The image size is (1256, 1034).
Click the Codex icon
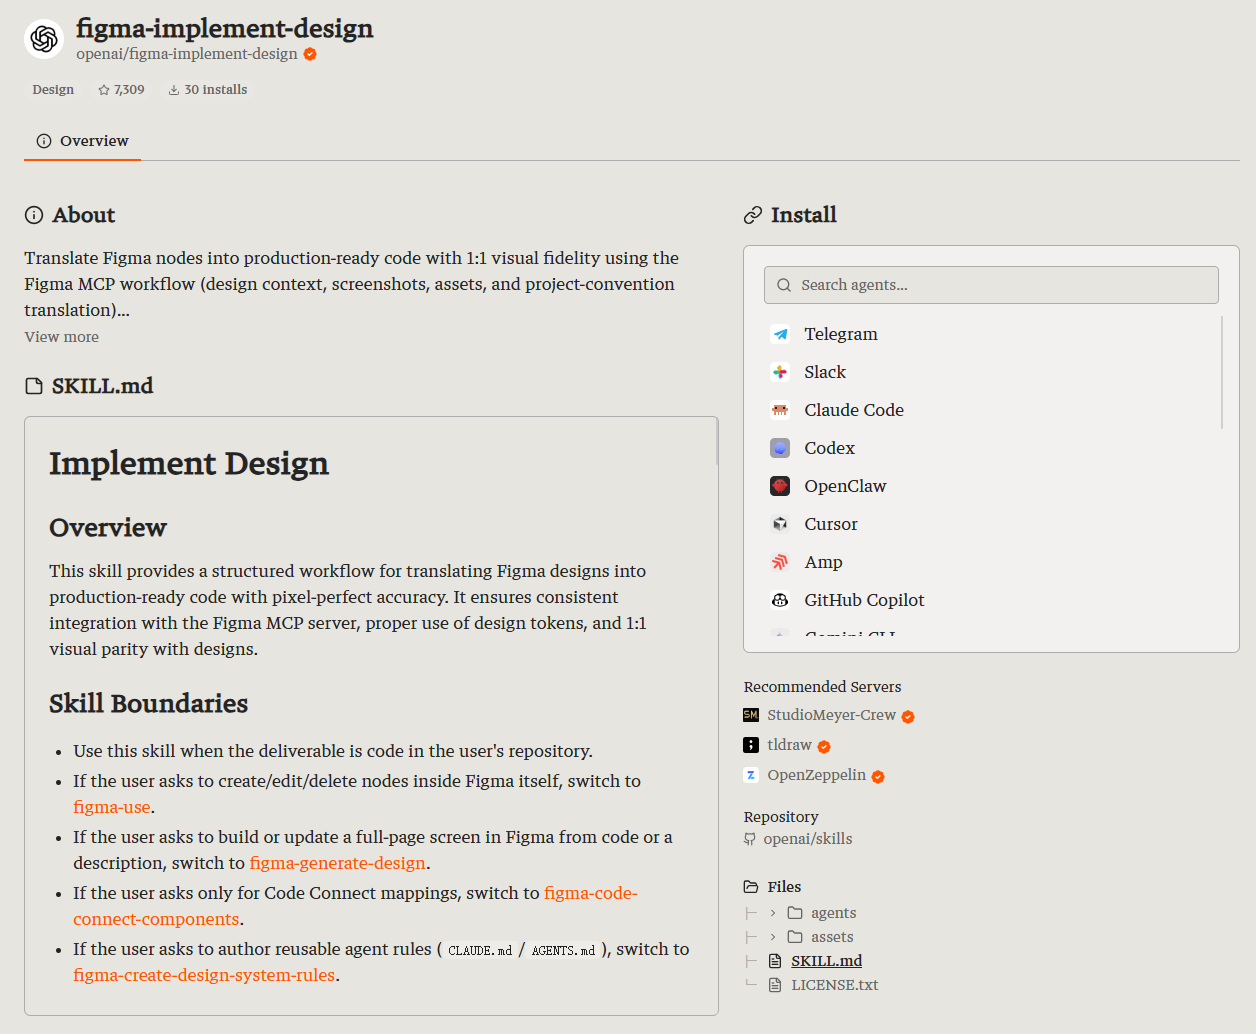click(780, 448)
